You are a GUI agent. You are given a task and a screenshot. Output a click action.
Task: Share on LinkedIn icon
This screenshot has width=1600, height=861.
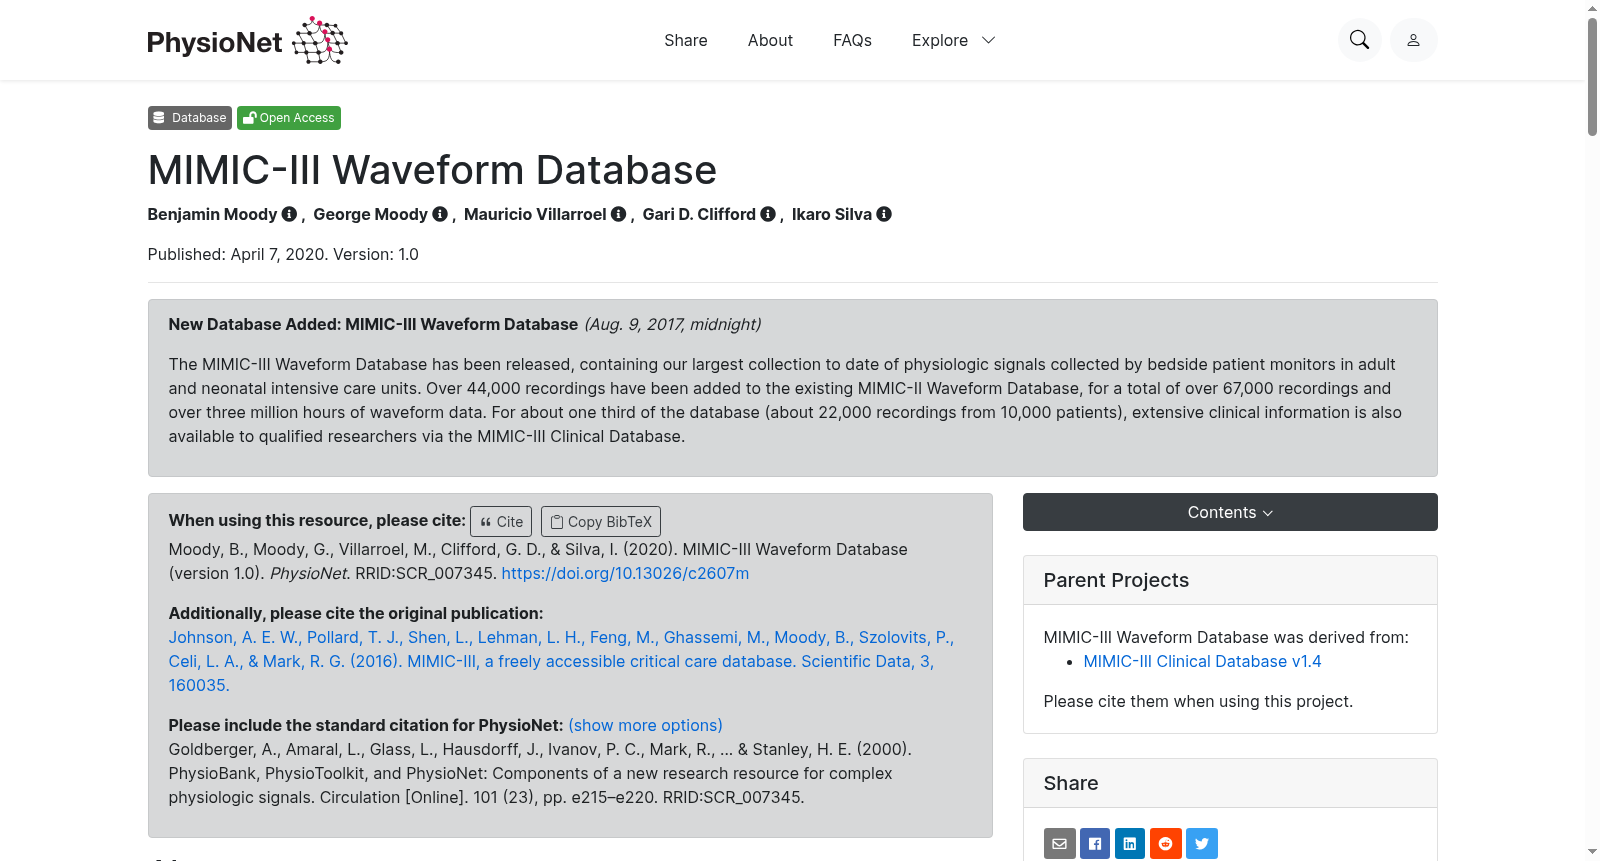pos(1130,843)
